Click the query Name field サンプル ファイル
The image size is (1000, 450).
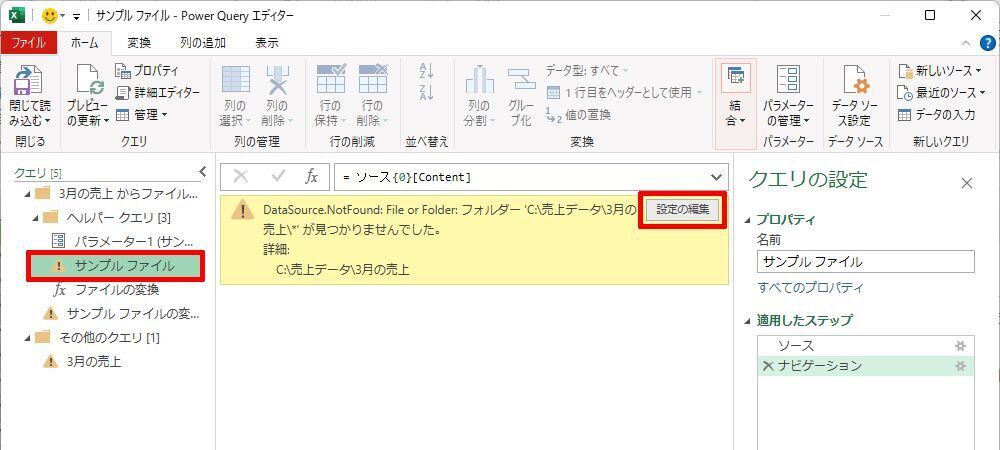(865, 261)
